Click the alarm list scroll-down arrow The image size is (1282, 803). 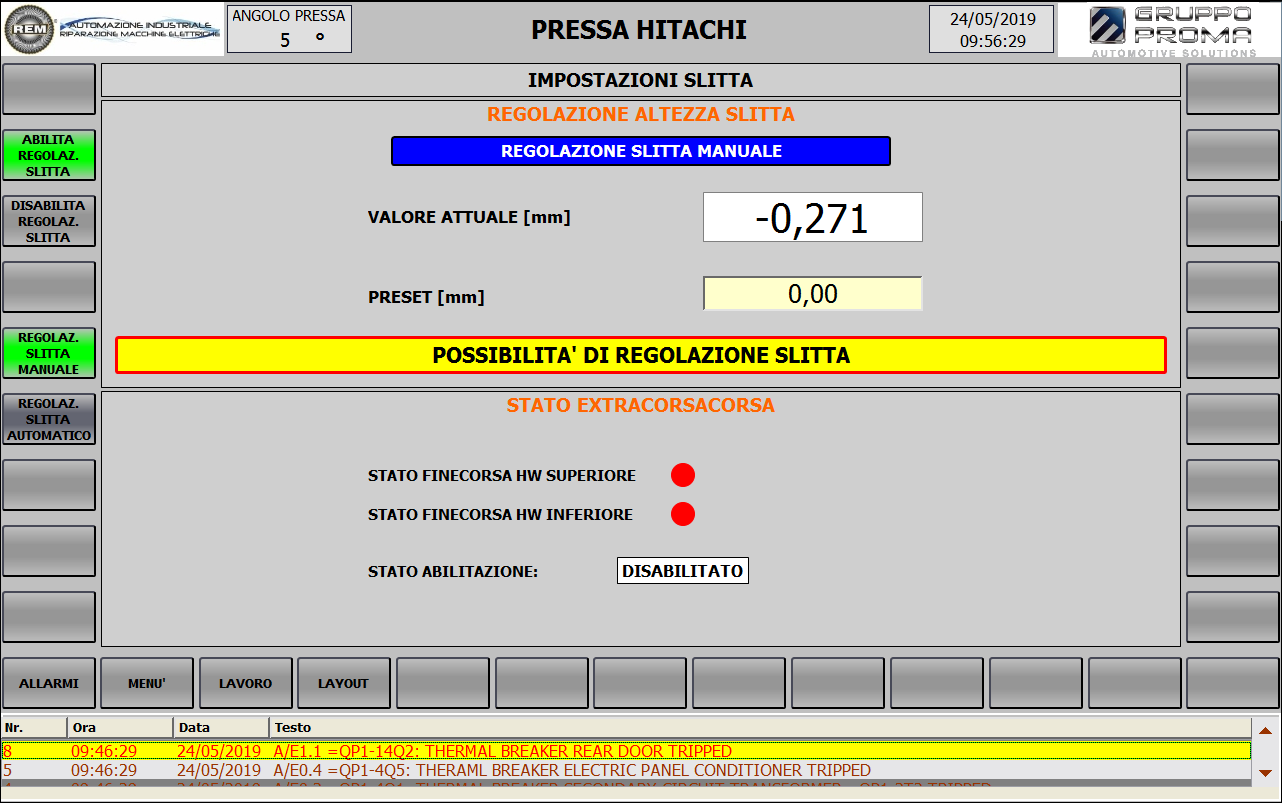1265,772
